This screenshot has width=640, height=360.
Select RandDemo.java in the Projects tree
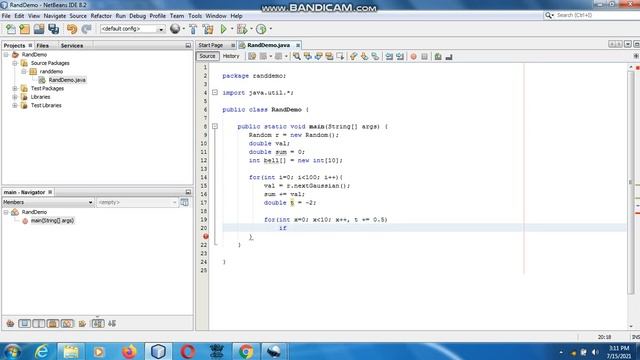click(67, 80)
